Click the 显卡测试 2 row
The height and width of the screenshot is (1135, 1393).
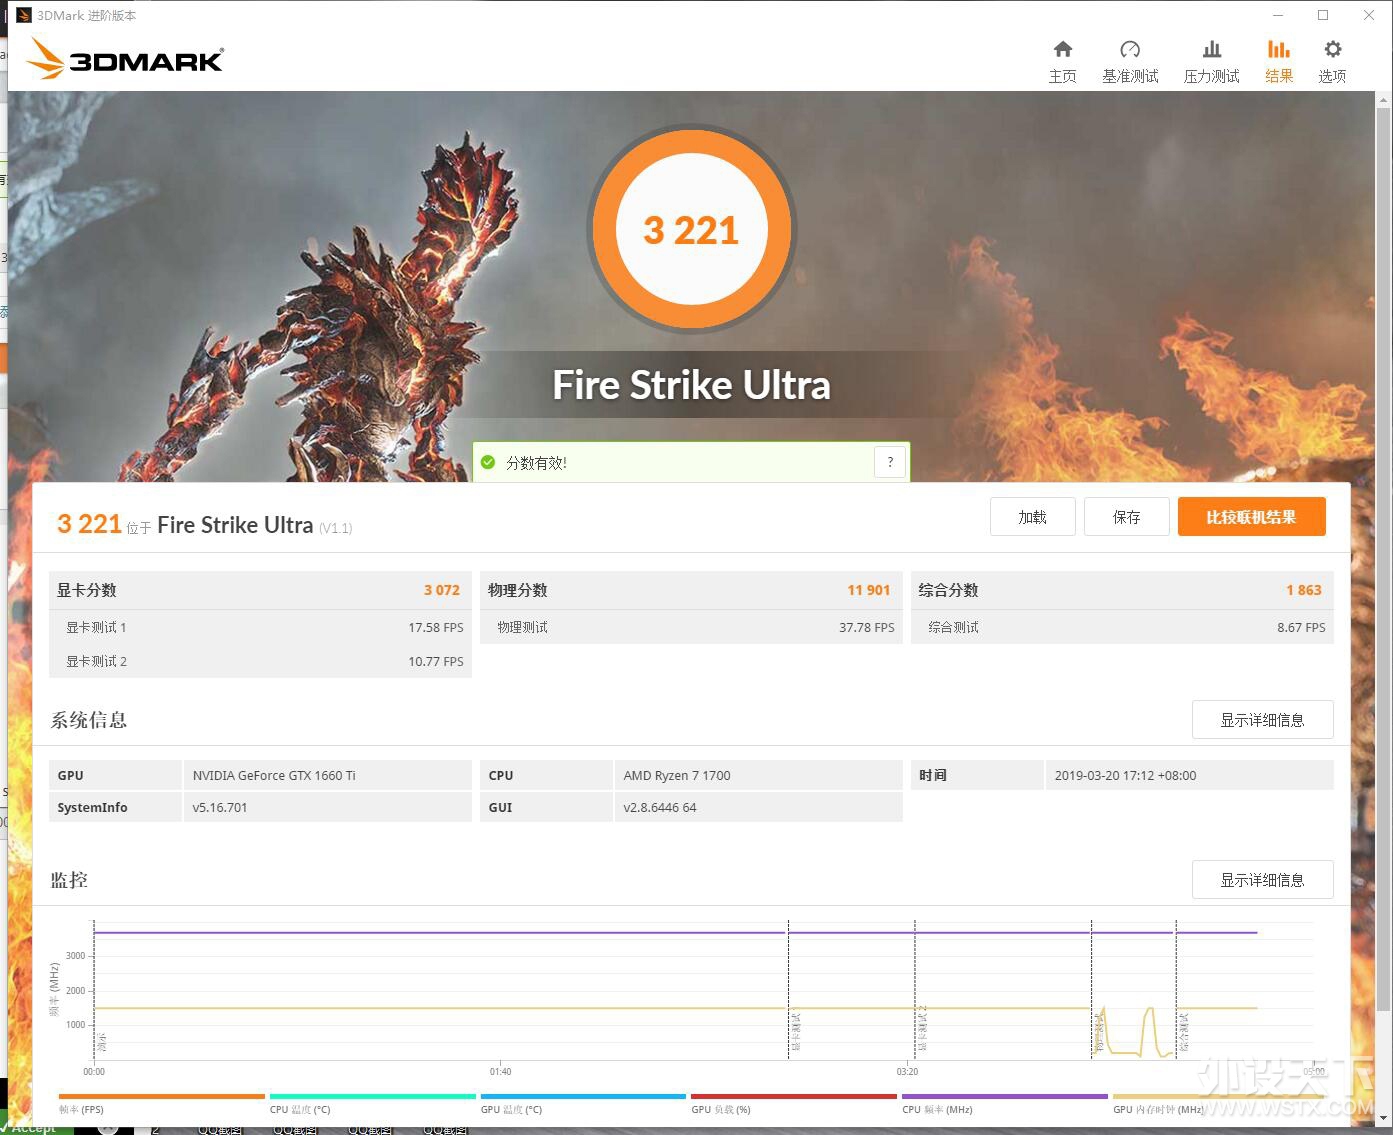click(260, 661)
